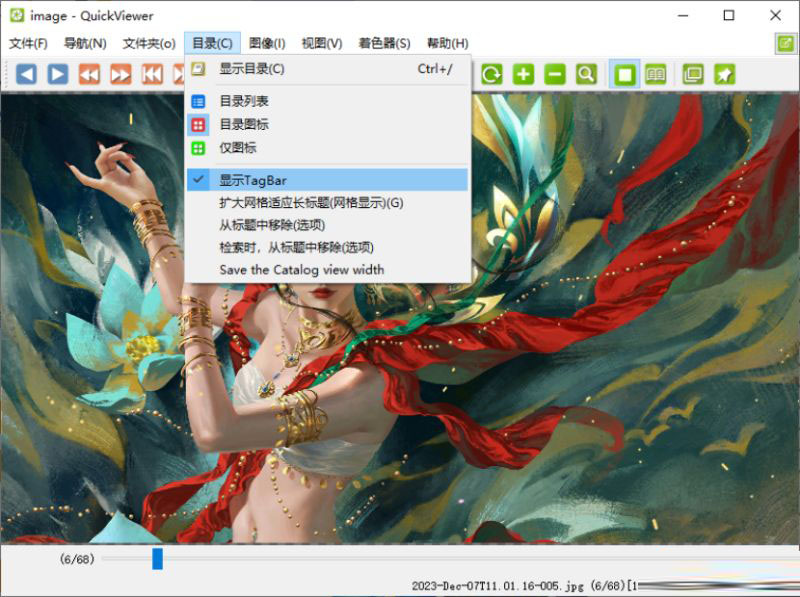Click the green magnifier fit icon
800x597 pixels.
[x=586, y=74]
